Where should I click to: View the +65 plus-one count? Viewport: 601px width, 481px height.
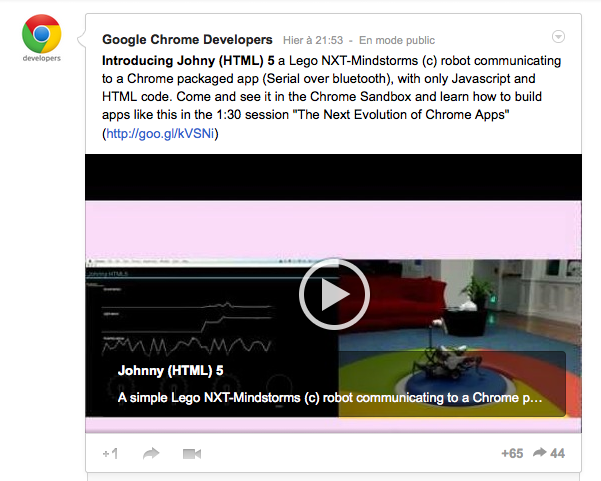click(x=512, y=453)
